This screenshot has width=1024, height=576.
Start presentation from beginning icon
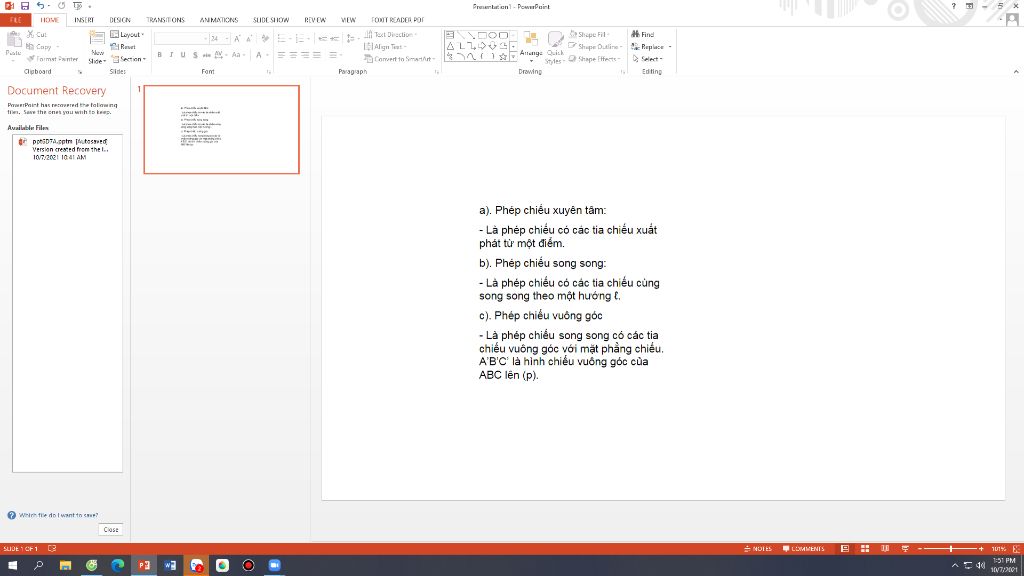pyautogui.click(x=77, y=6)
